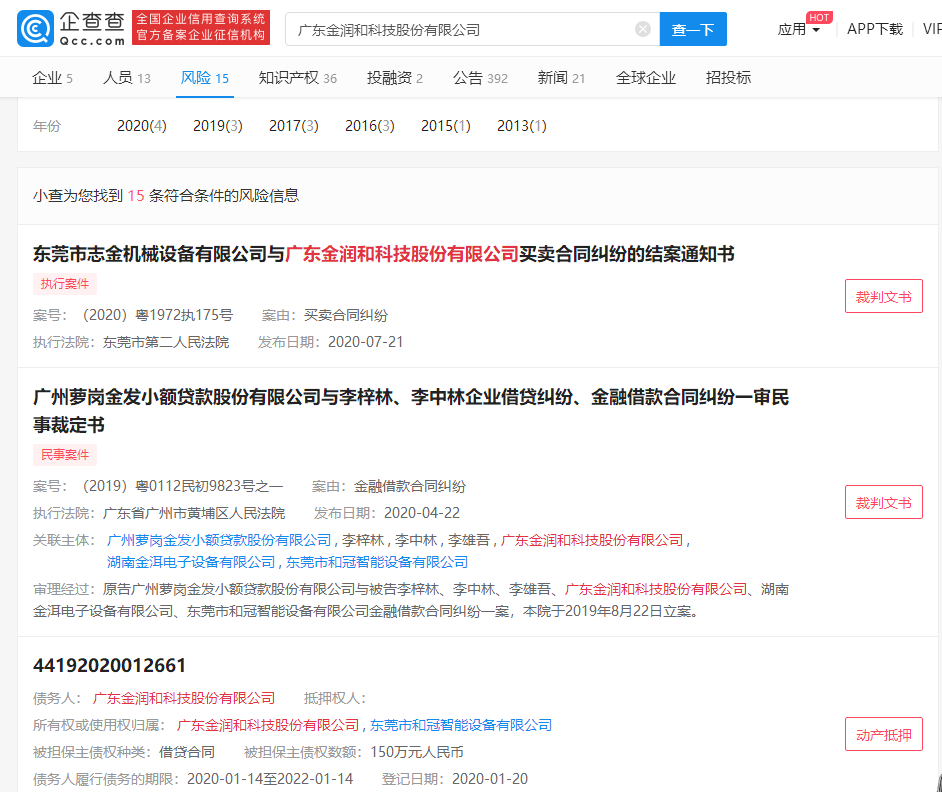The height and width of the screenshot is (792, 942).
Task: Click the 15 result count text
Action: tap(136, 195)
